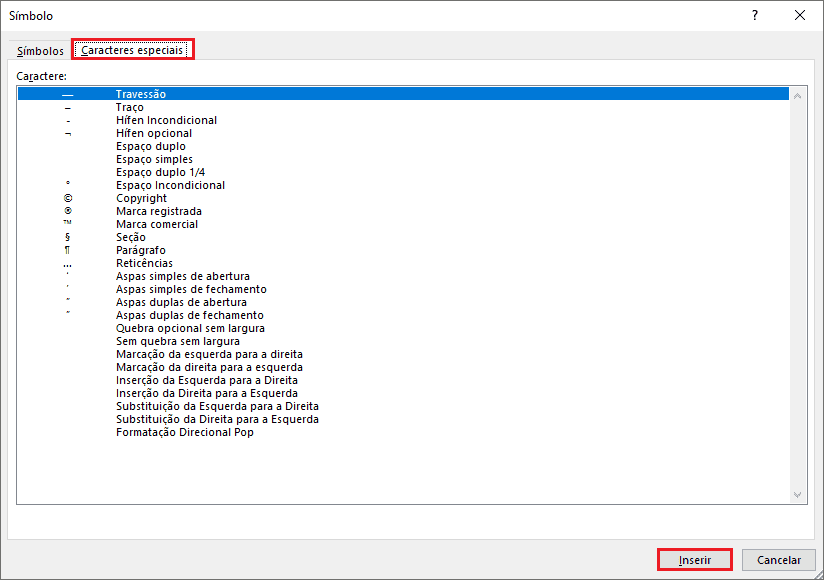This screenshot has height=580, width=824.
Task: Click the © glyph beside Copyright
Action: tap(68, 198)
